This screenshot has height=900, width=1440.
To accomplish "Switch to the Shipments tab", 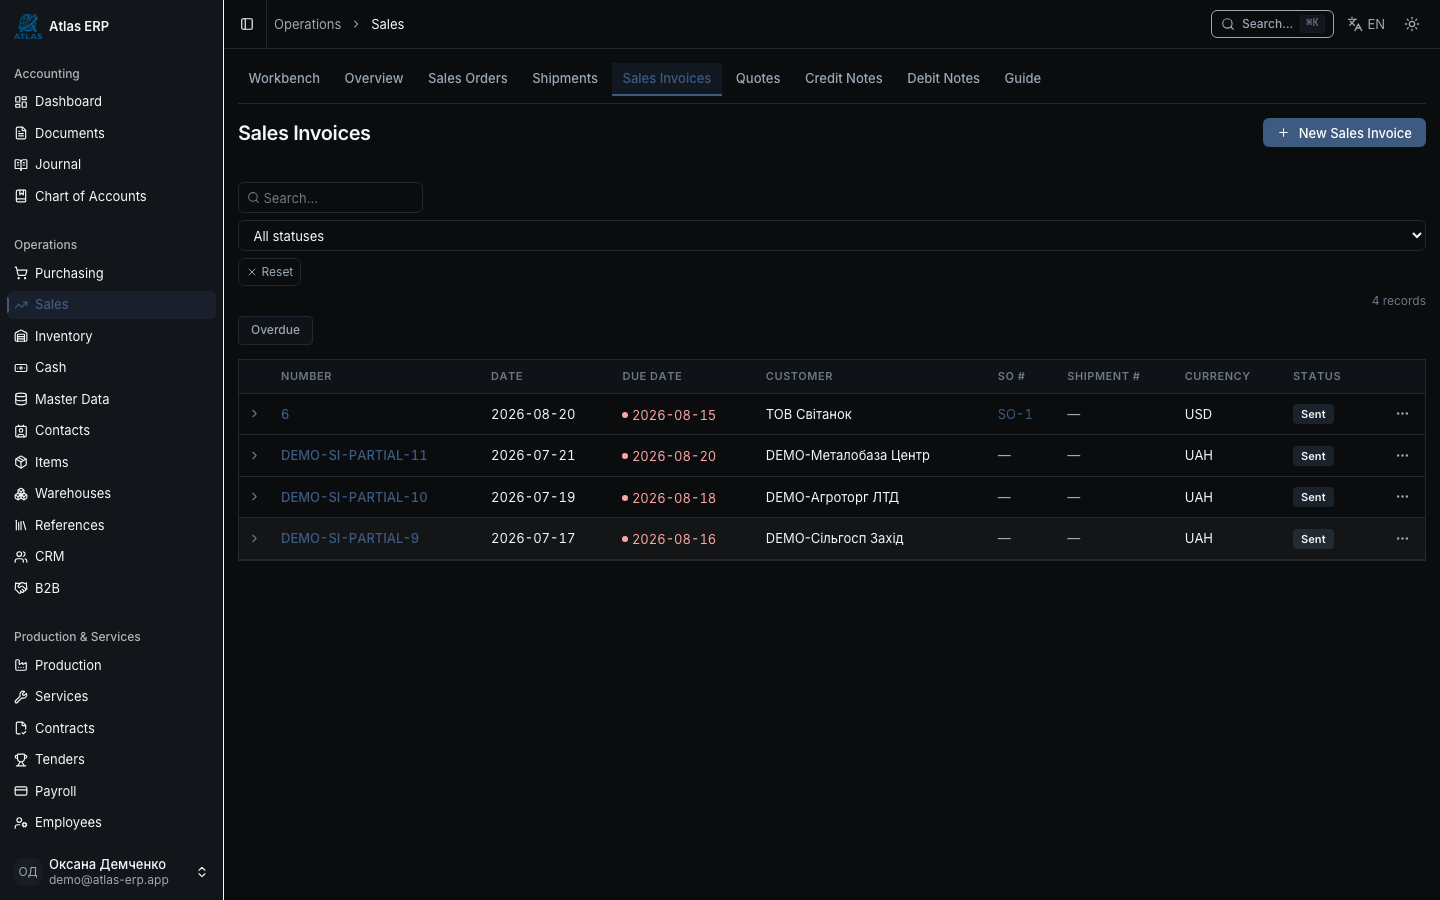I will 565,78.
